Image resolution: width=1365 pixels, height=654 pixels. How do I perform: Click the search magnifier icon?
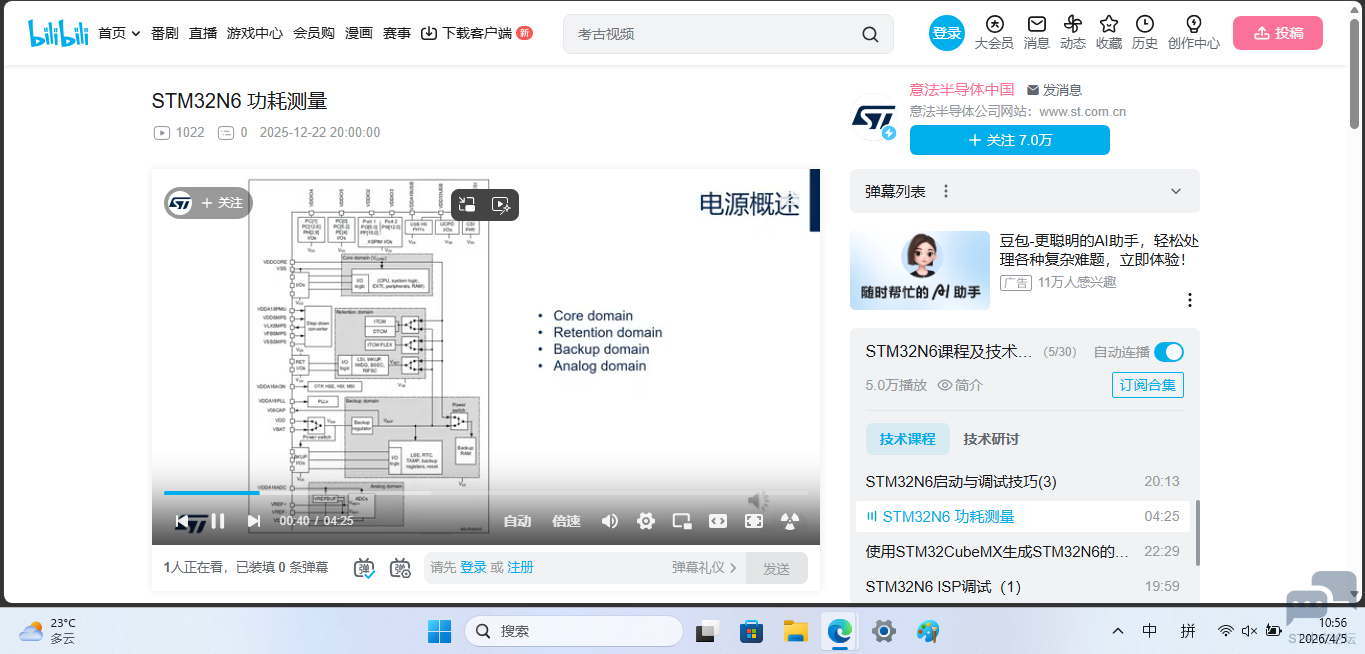tap(870, 34)
